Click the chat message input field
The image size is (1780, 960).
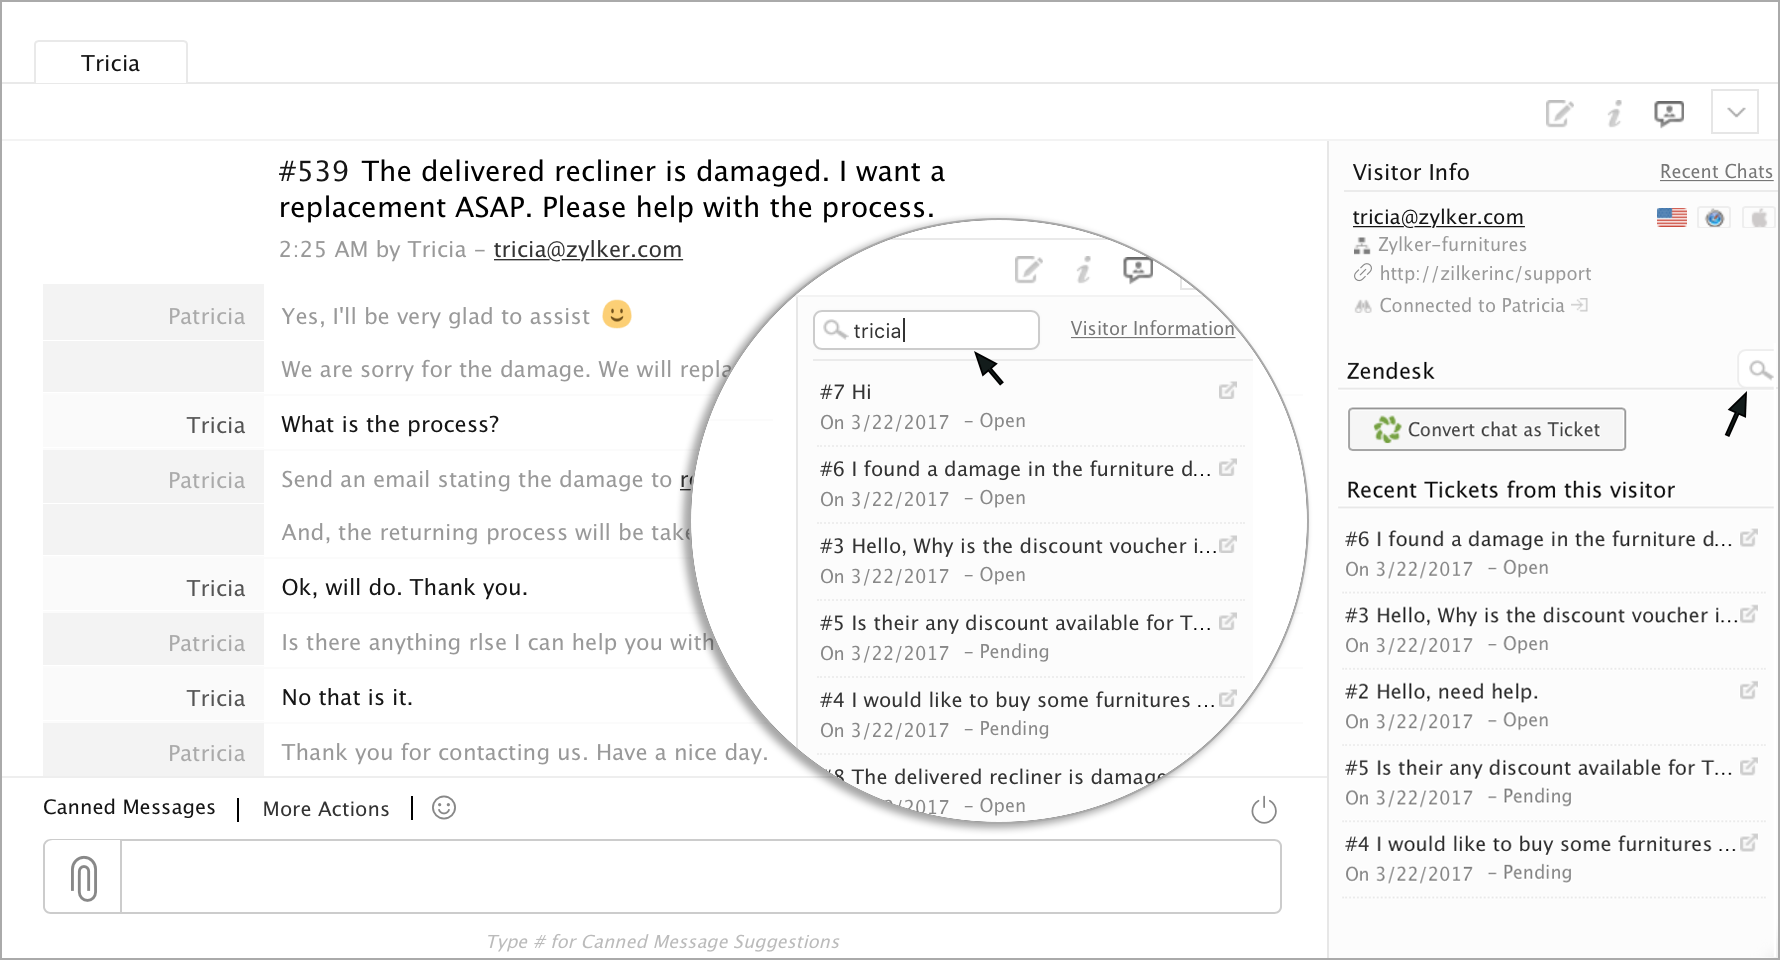click(700, 877)
